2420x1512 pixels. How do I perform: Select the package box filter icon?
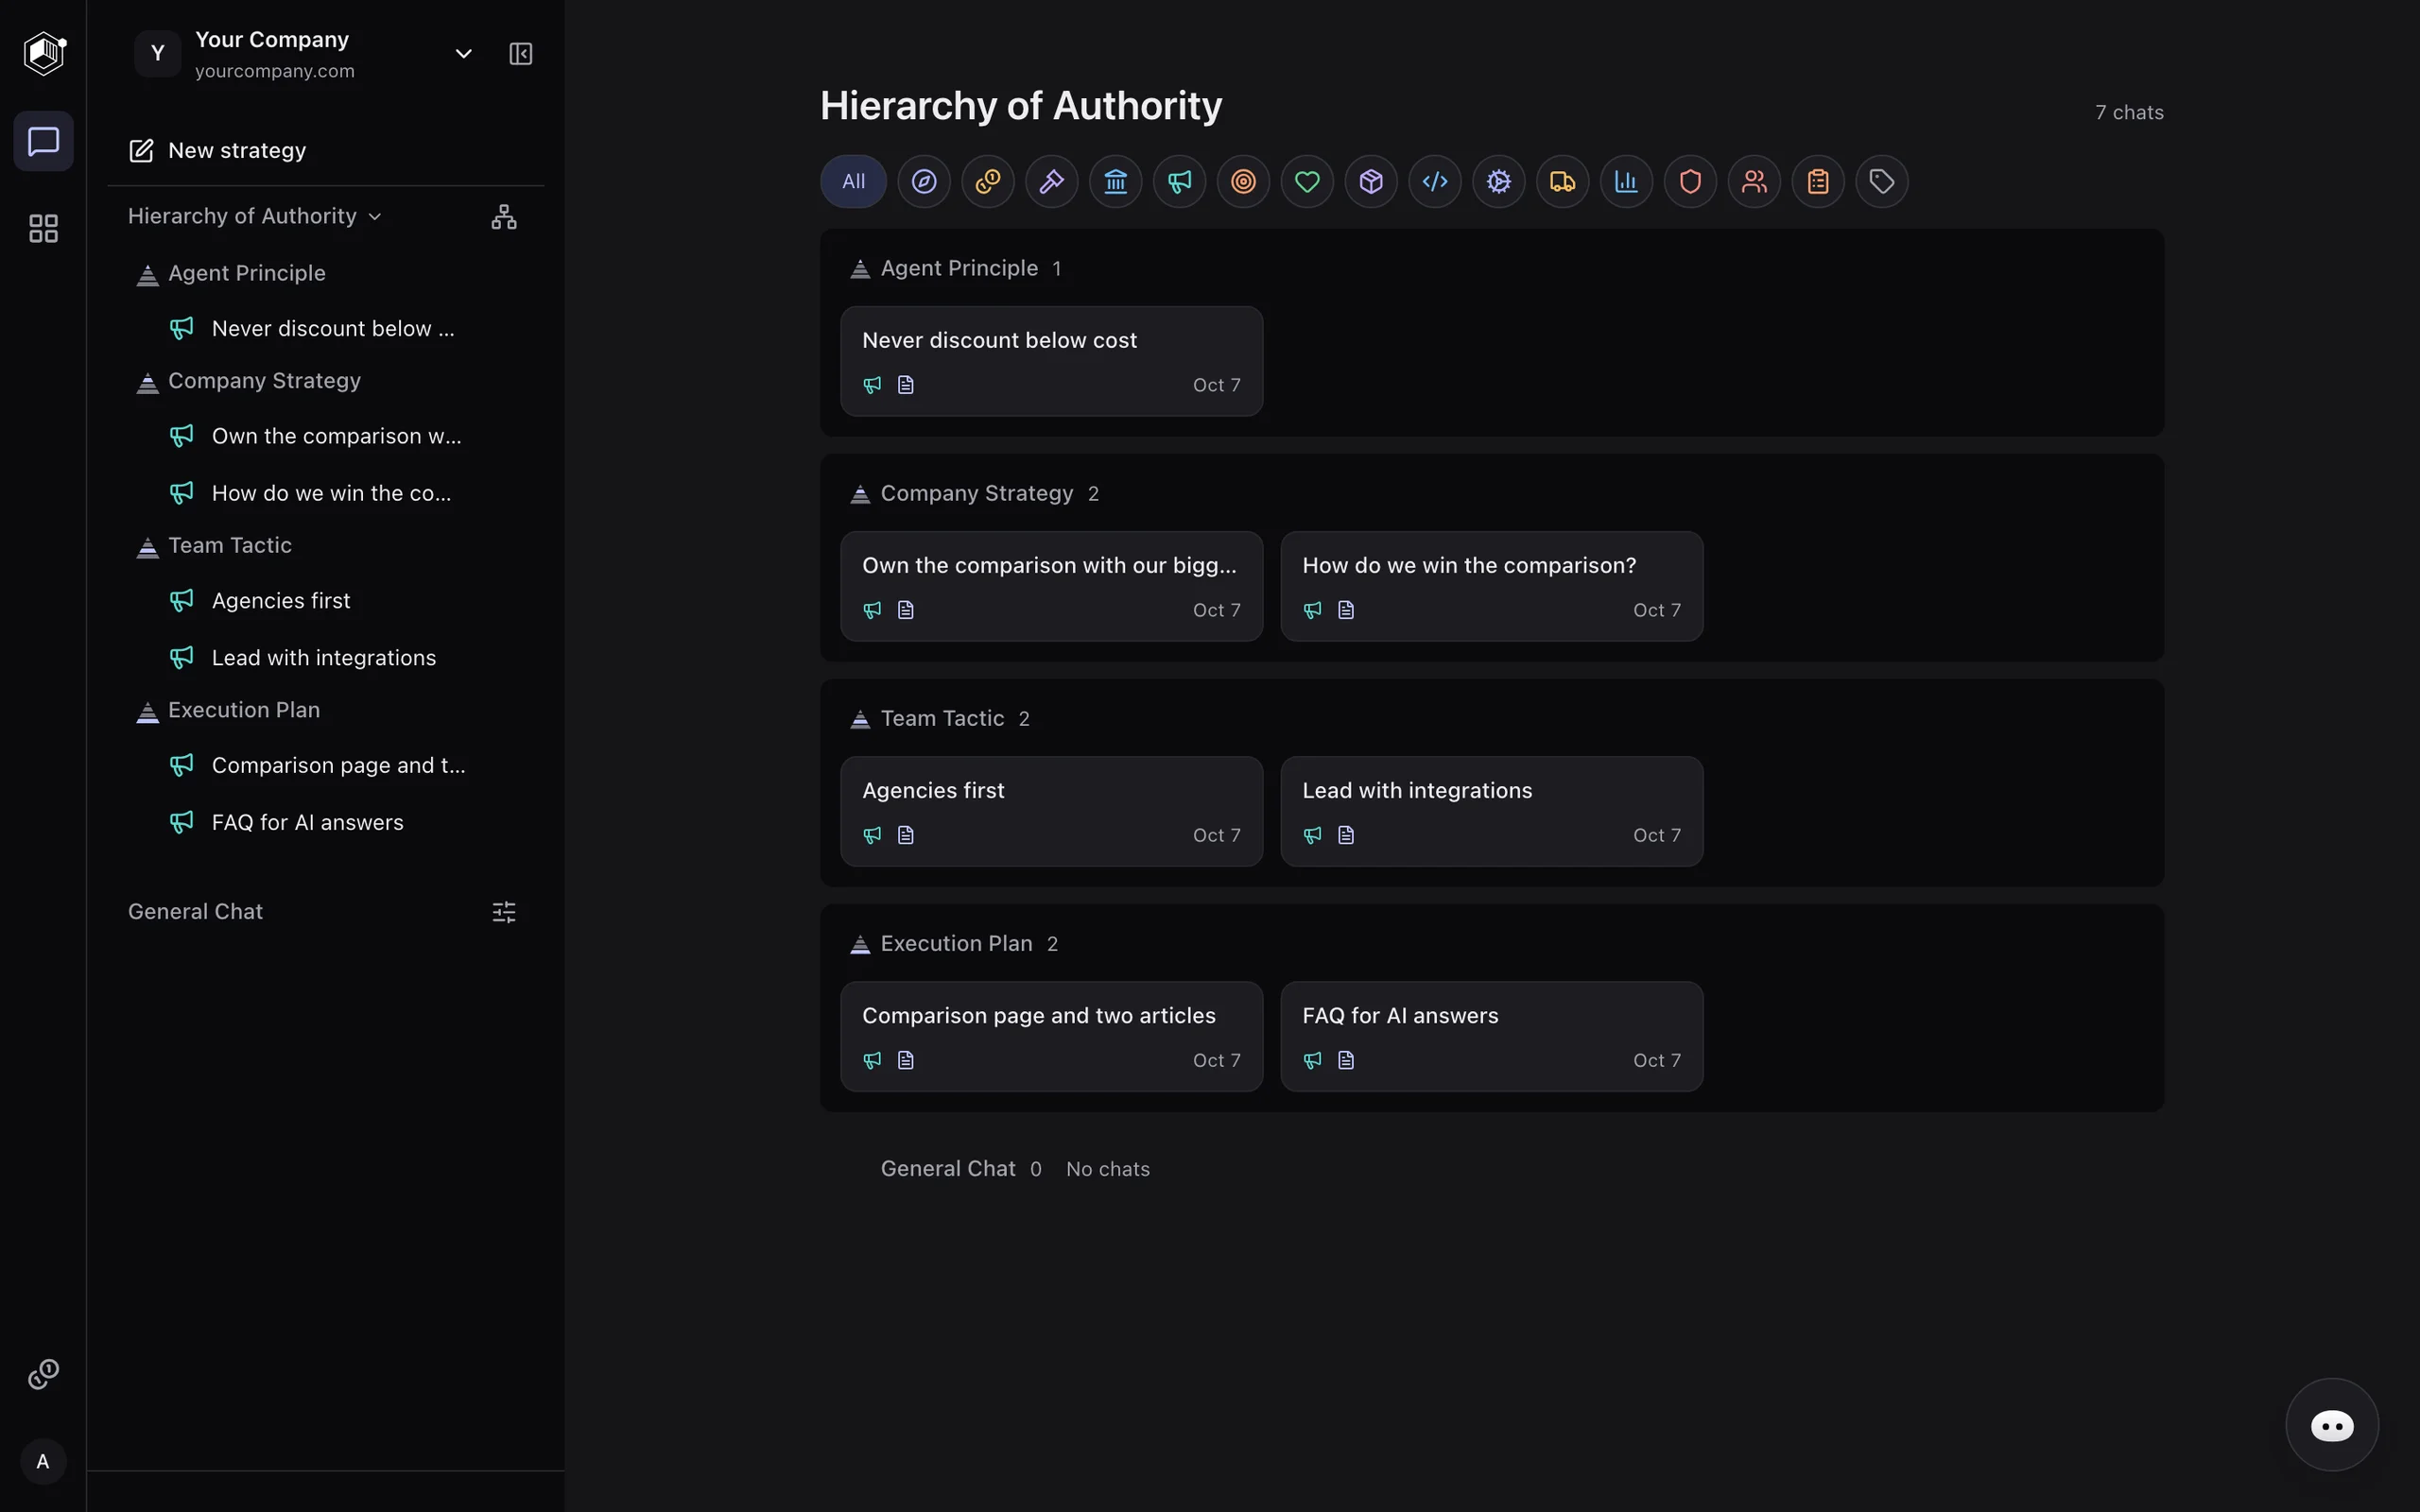point(1371,182)
